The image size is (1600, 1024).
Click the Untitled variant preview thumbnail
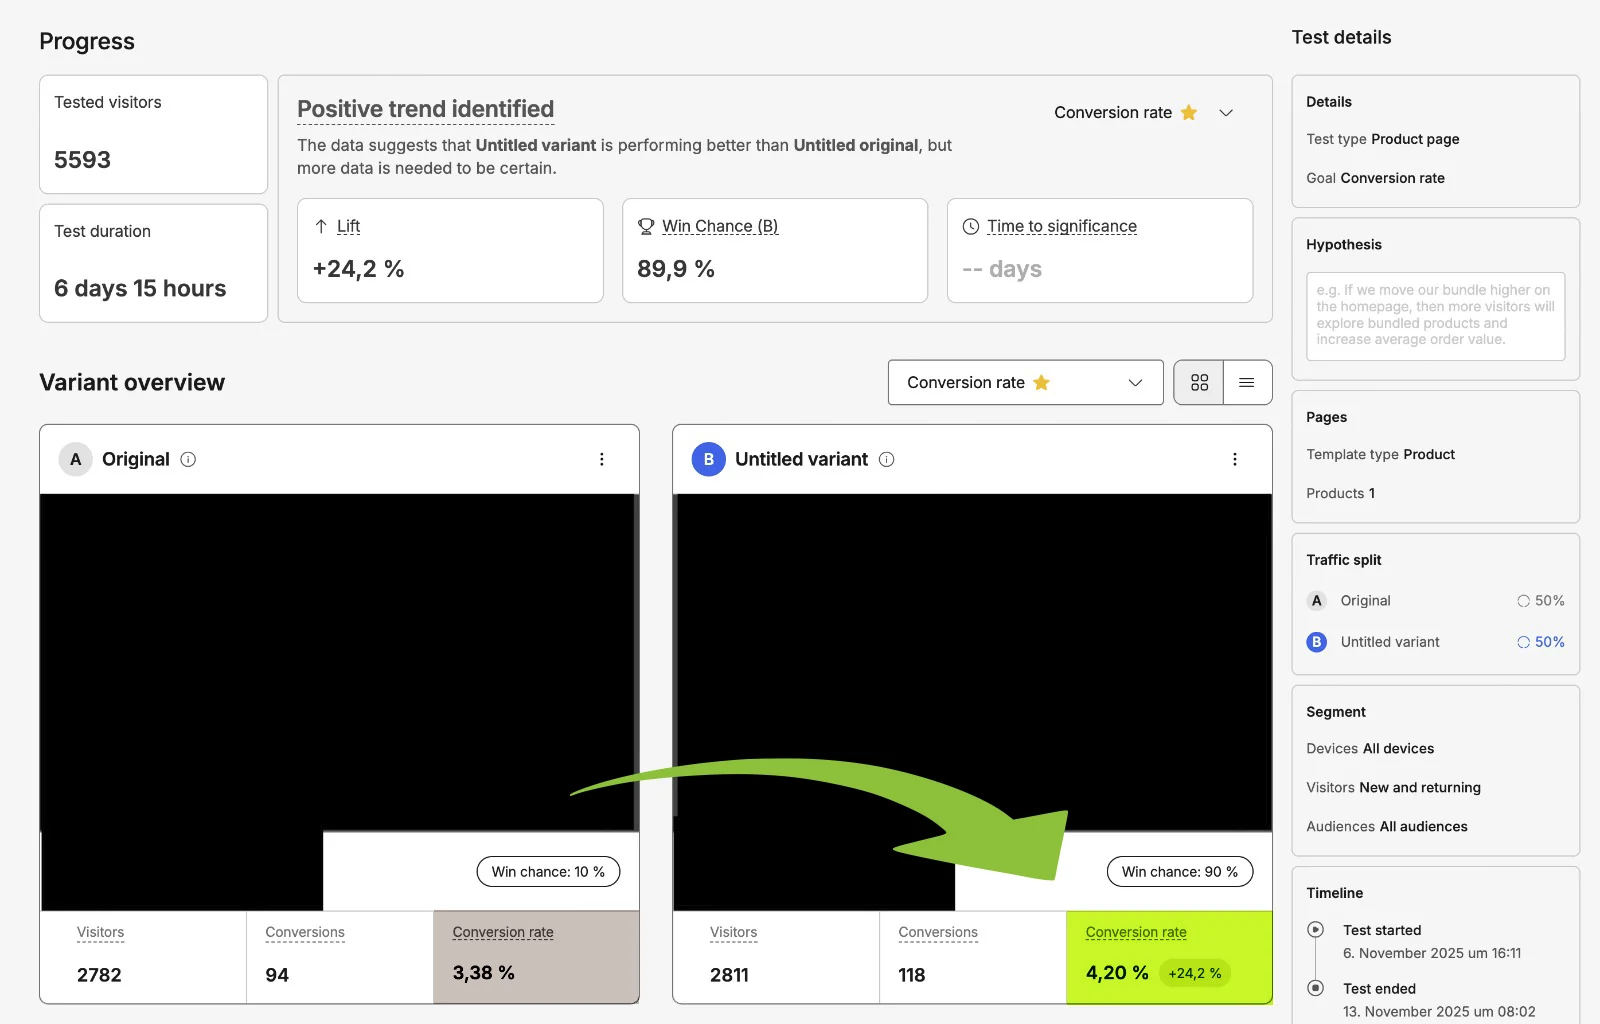[x=973, y=661]
